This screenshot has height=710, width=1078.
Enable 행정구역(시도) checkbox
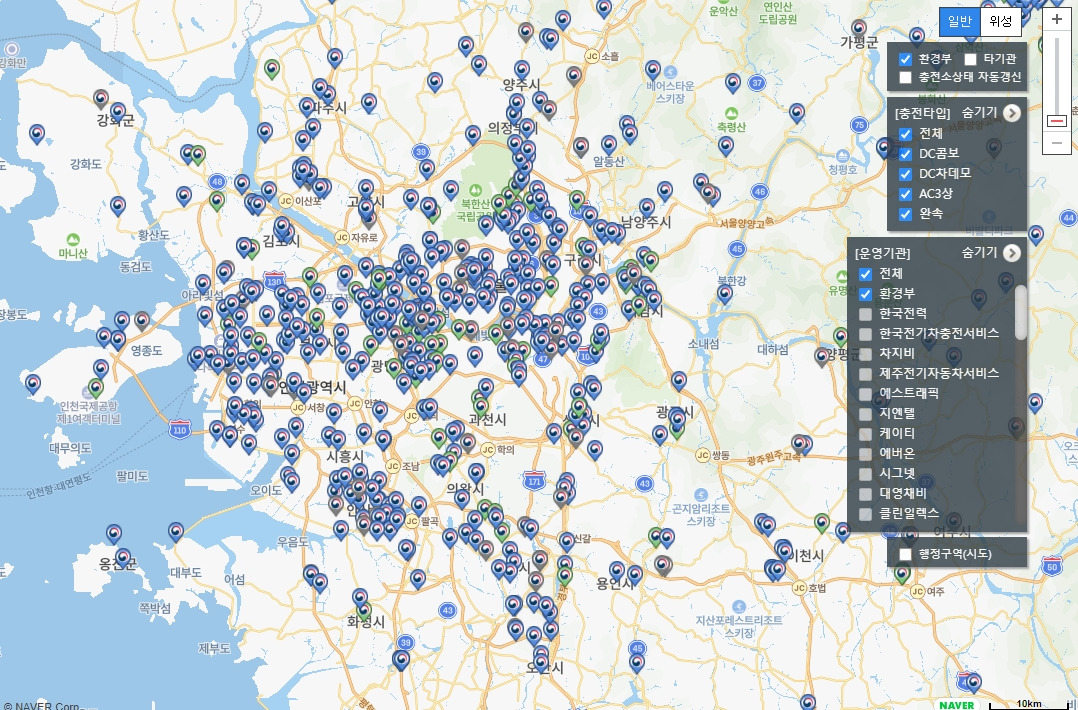tap(905, 554)
